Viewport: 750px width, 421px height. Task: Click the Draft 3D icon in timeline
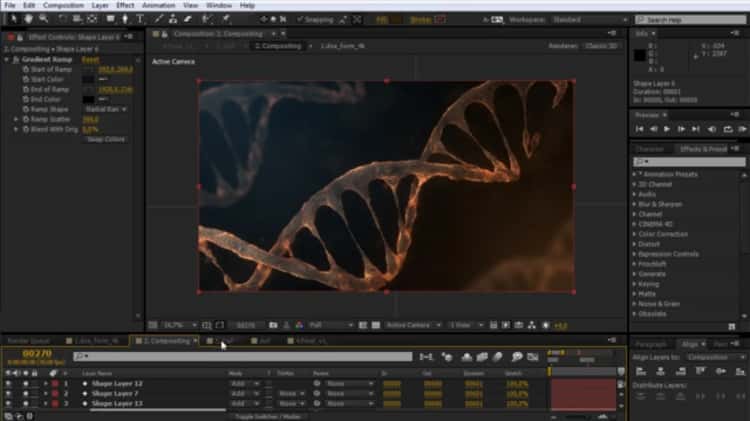(x=447, y=357)
